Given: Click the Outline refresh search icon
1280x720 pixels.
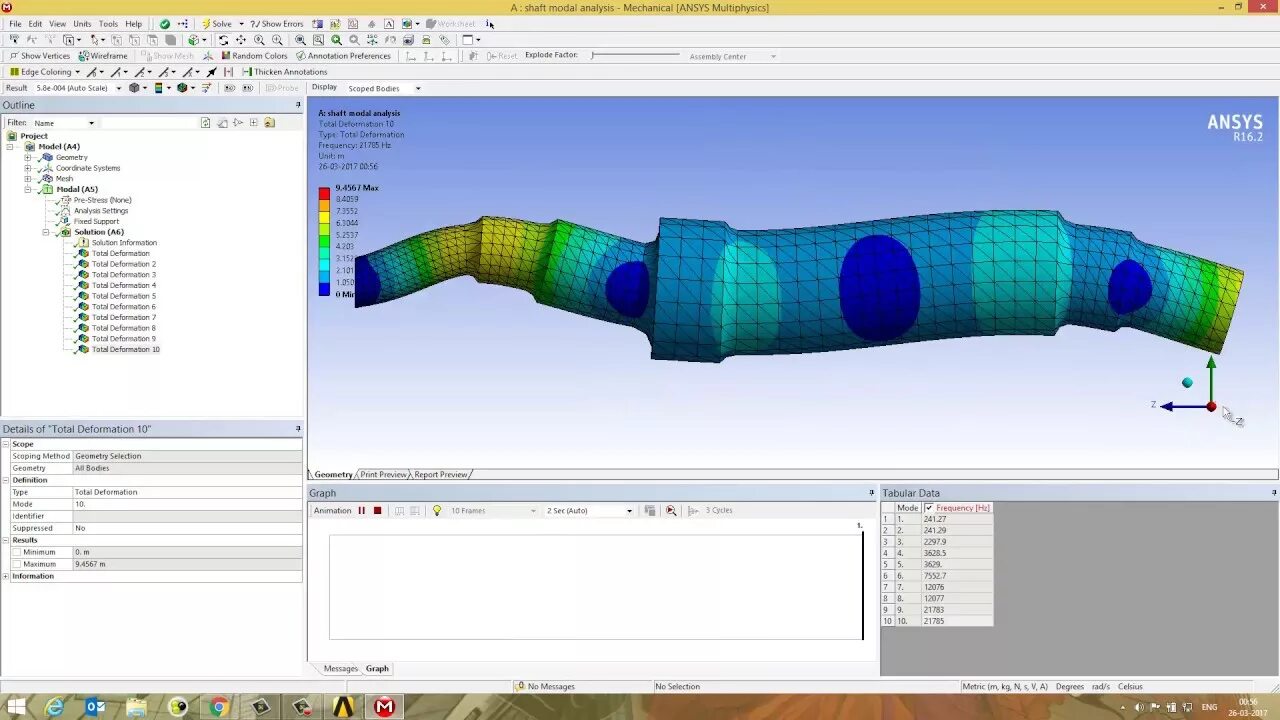Looking at the screenshot, I should 206,123.
